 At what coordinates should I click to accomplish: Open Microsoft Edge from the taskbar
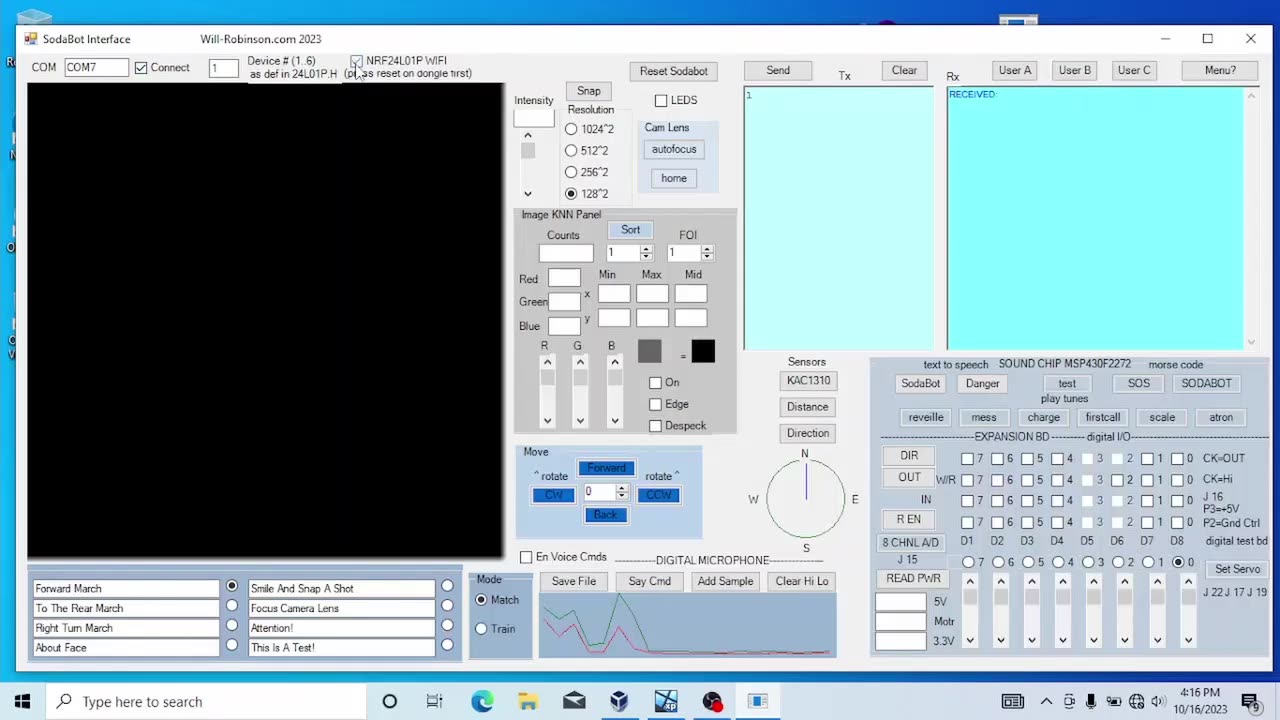pyautogui.click(x=482, y=701)
